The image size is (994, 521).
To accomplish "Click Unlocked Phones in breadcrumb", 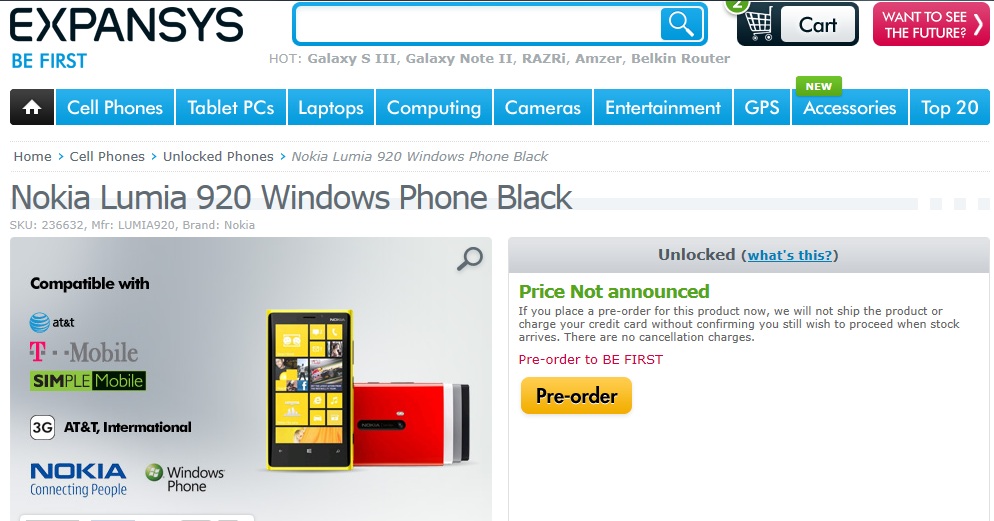I will [x=218, y=157].
